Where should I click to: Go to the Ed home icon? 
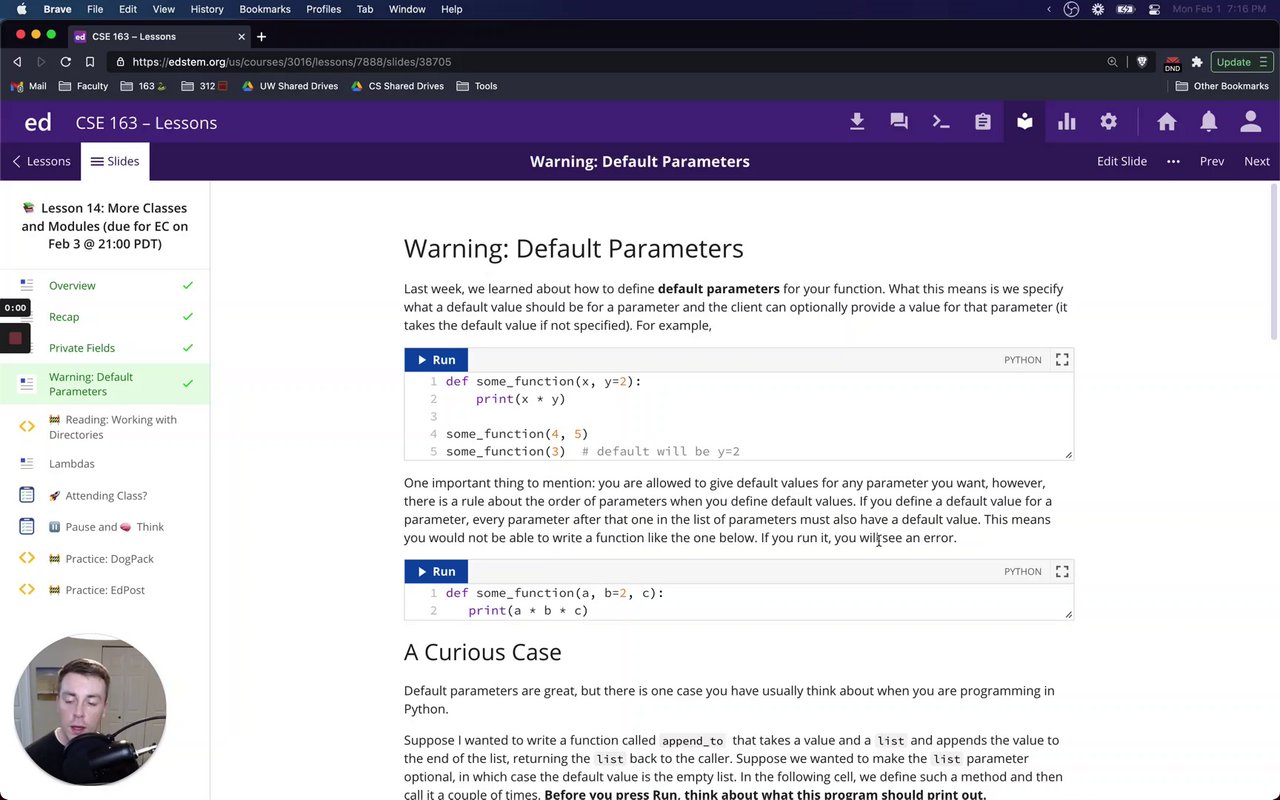(x=1167, y=122)
